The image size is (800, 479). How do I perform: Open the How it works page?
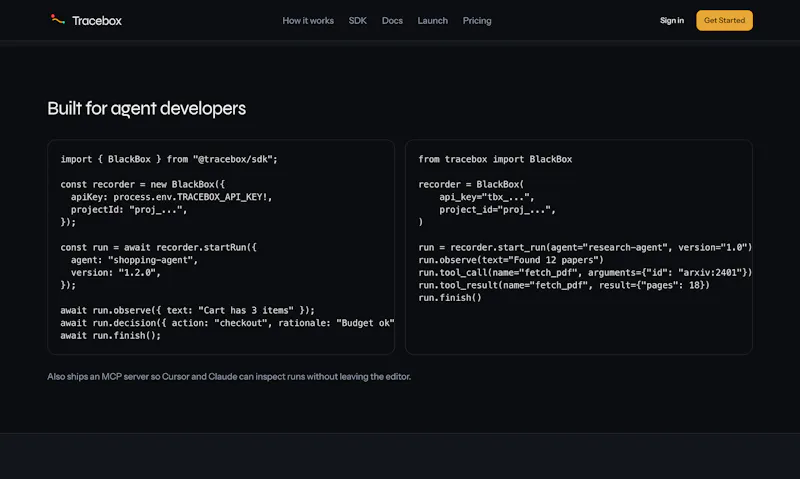(308, 21)
